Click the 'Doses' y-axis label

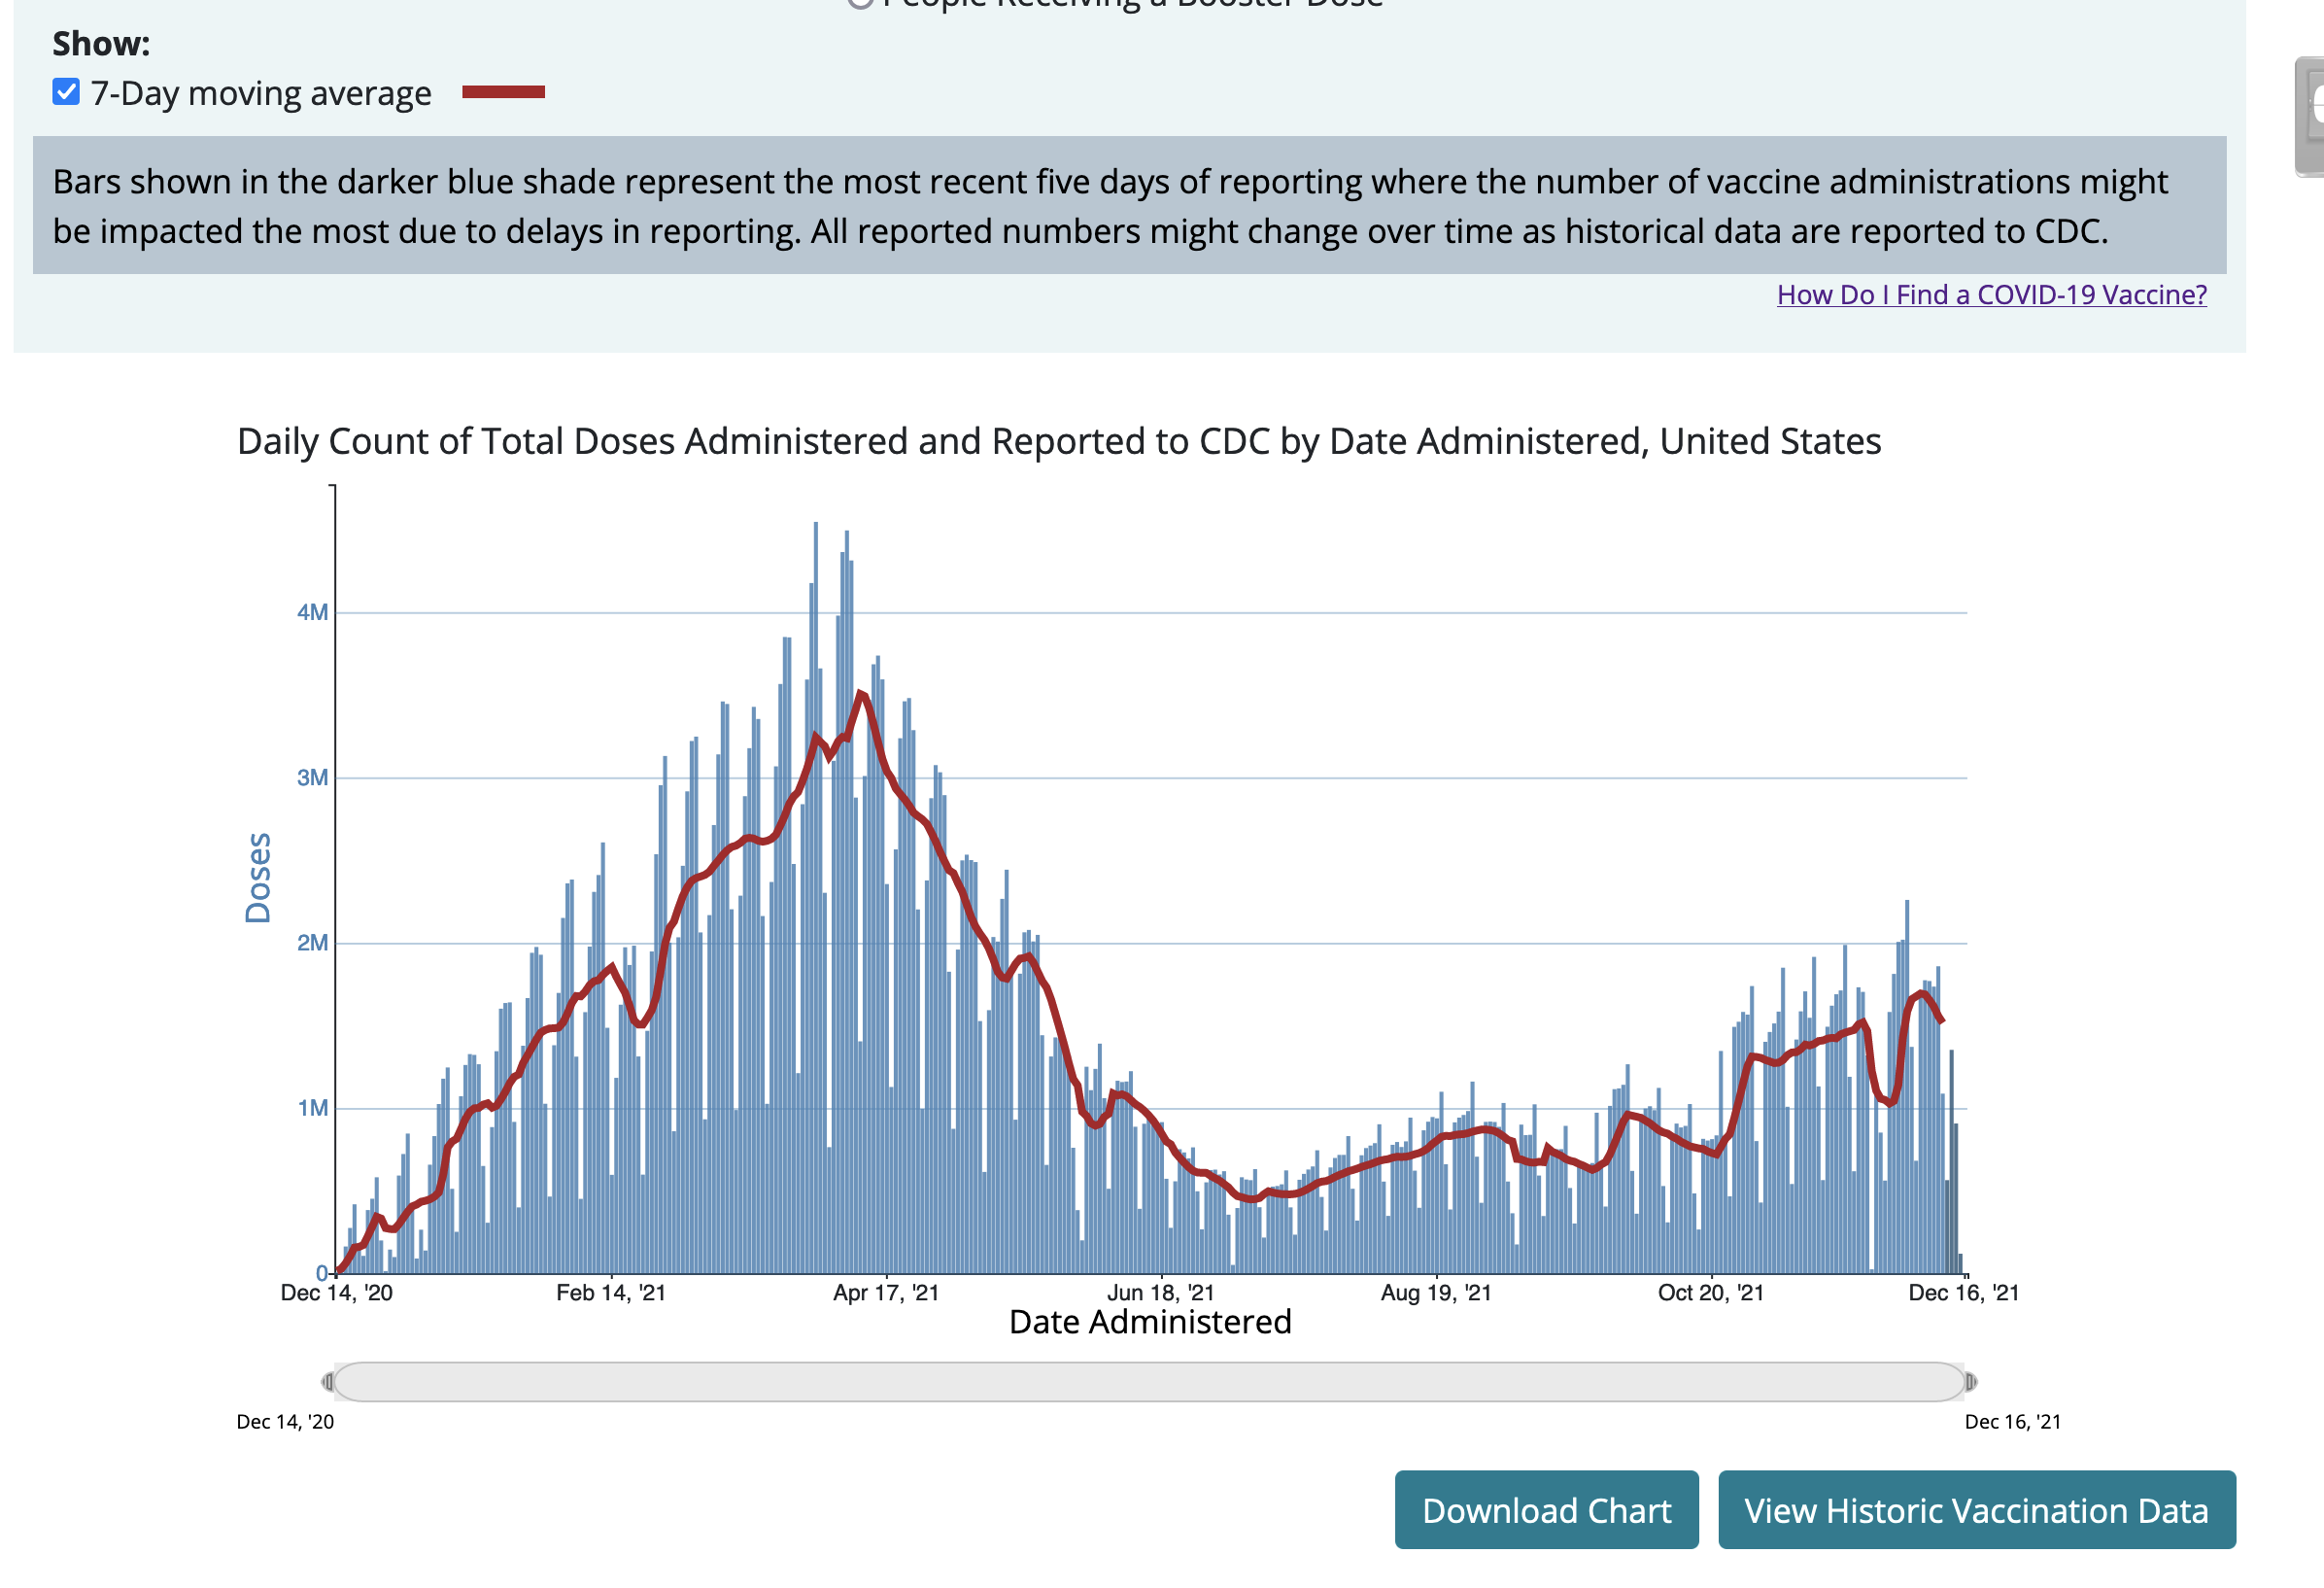pos(258,877)
